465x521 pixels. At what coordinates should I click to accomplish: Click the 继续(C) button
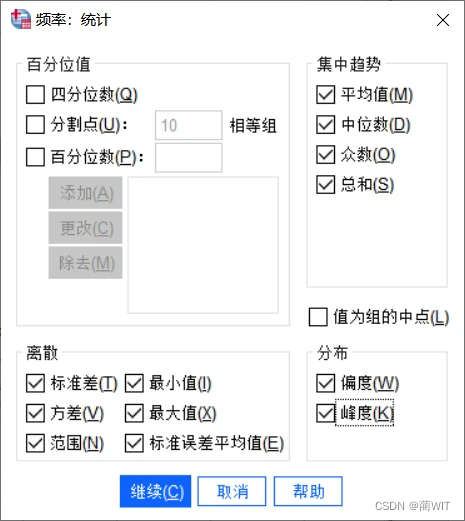(x=155, y=491)
